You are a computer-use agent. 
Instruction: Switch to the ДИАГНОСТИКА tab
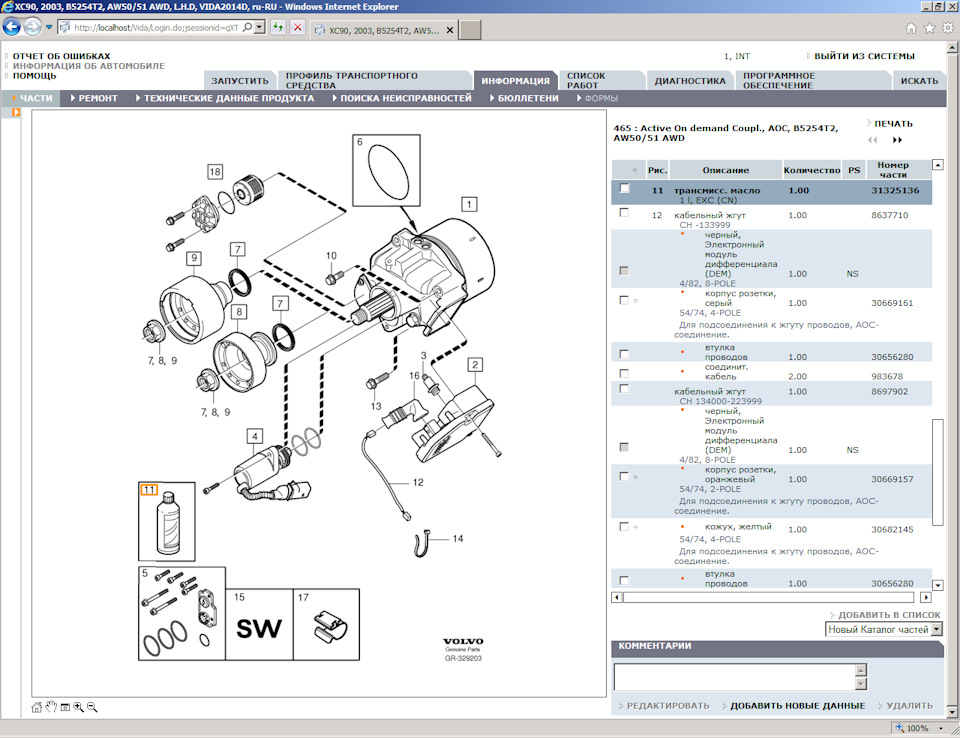689,81
